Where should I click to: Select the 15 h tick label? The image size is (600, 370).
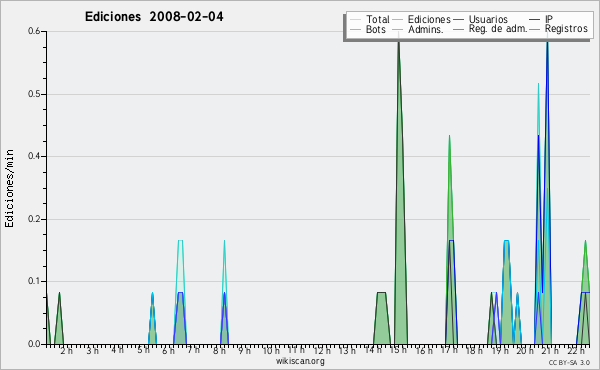pyautogui.click(x=398, y=350)
